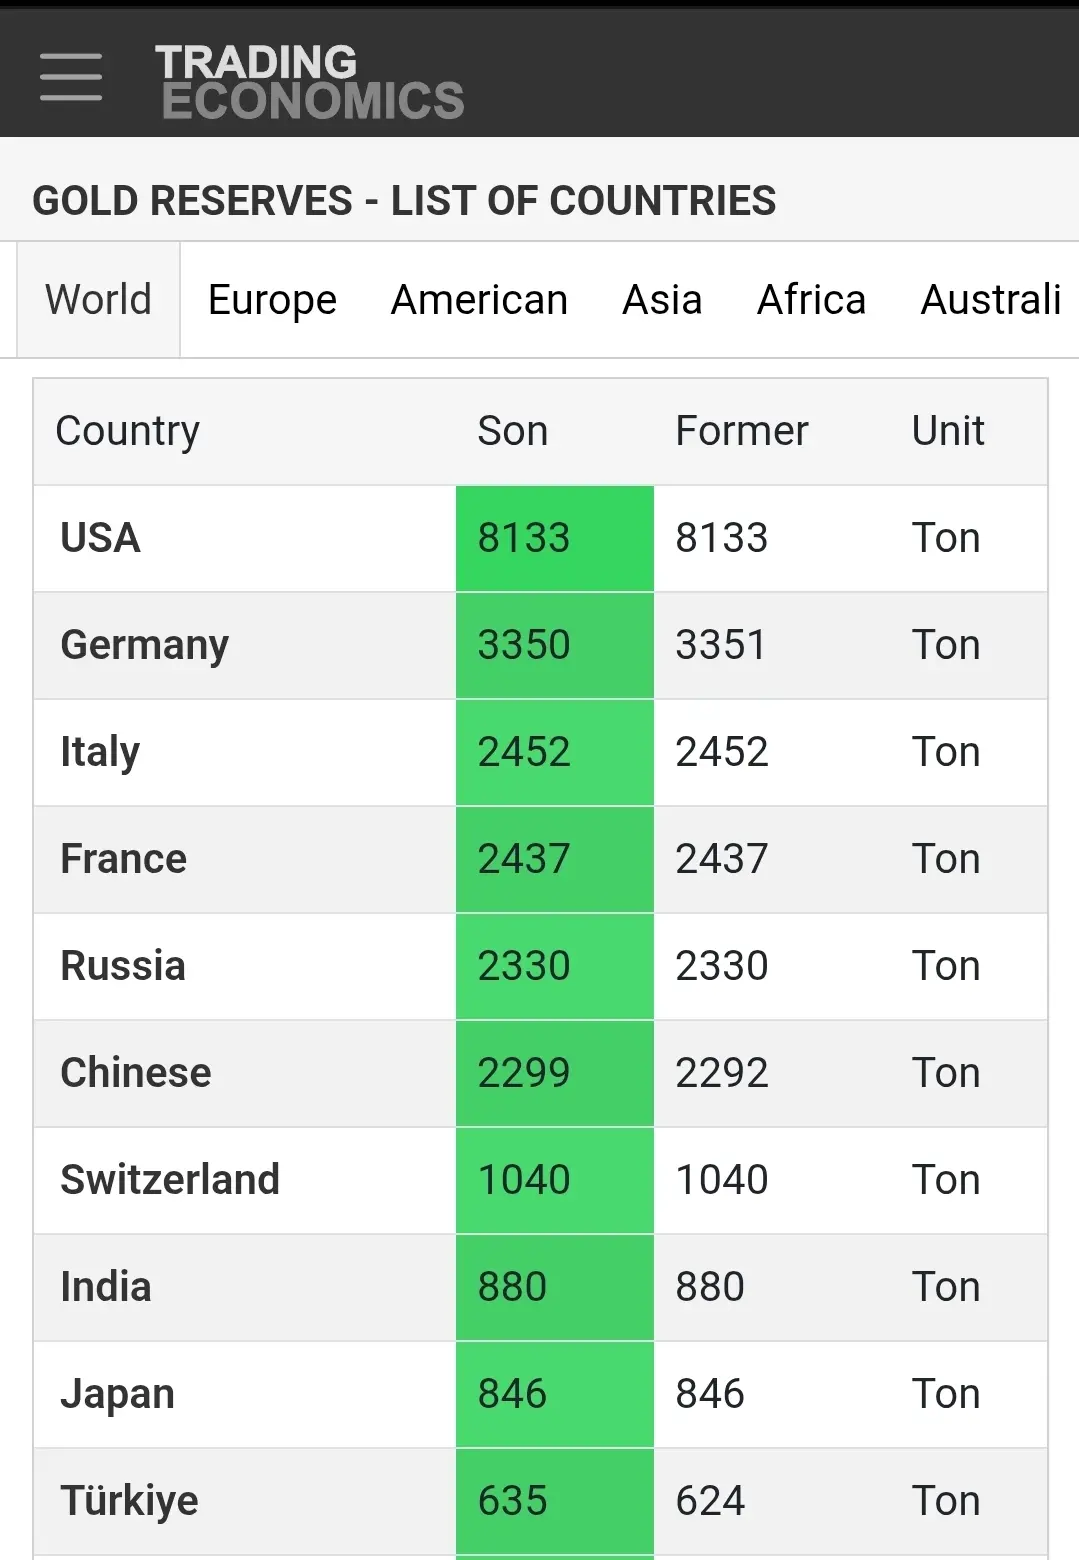The width and height of the screenshot is (1079, 1560).
Task: Open the Italy country link
Action: pos(100,752)
